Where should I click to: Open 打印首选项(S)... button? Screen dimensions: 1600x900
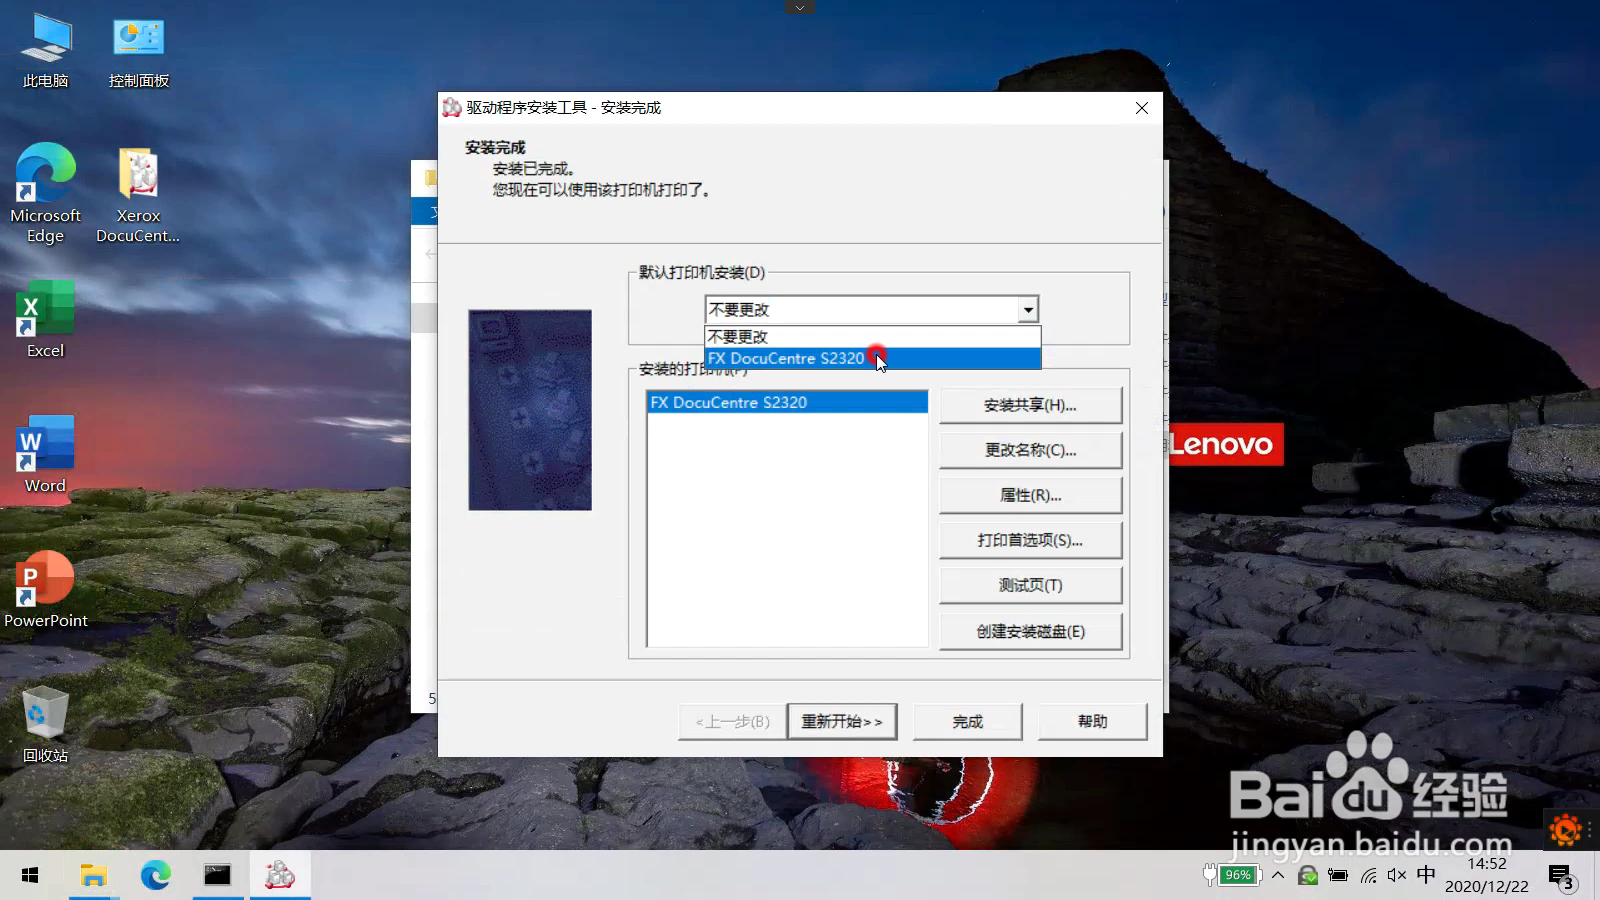click(1030, 540)
